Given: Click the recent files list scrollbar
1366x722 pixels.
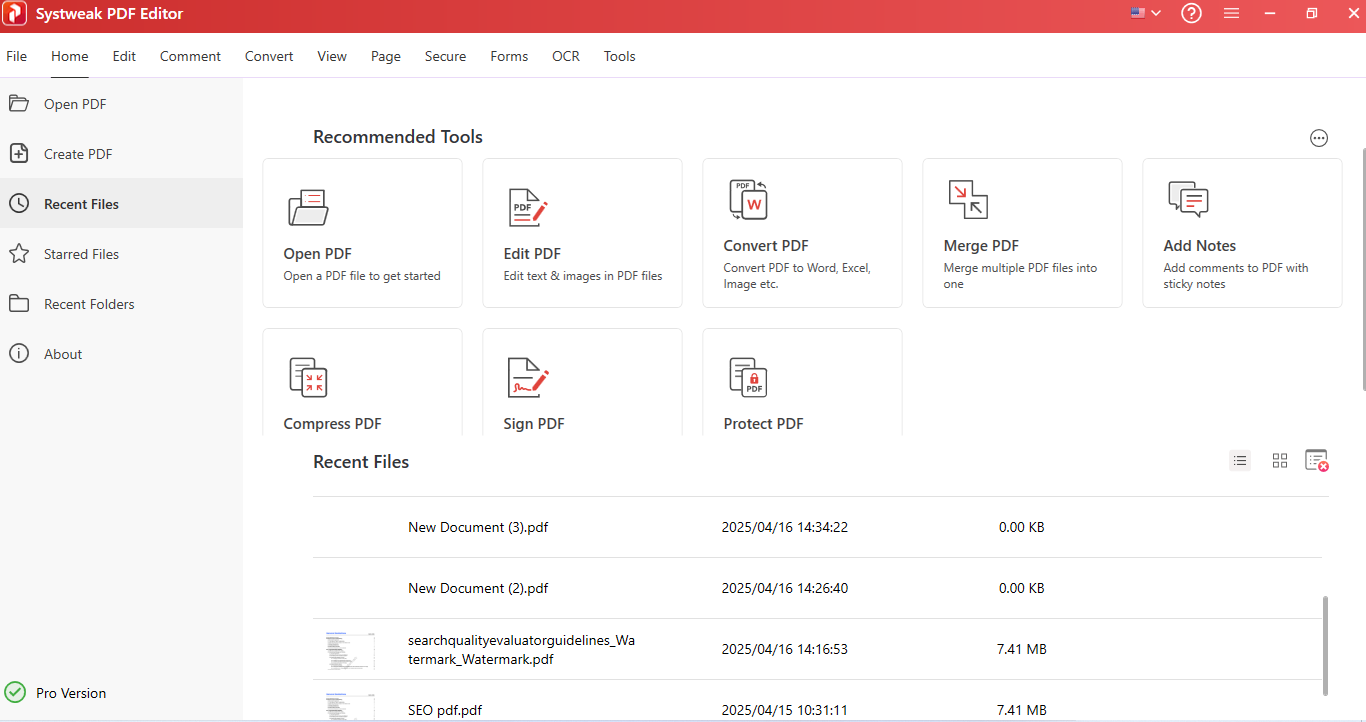Looking at the screenshot, I should (1326, 645).
